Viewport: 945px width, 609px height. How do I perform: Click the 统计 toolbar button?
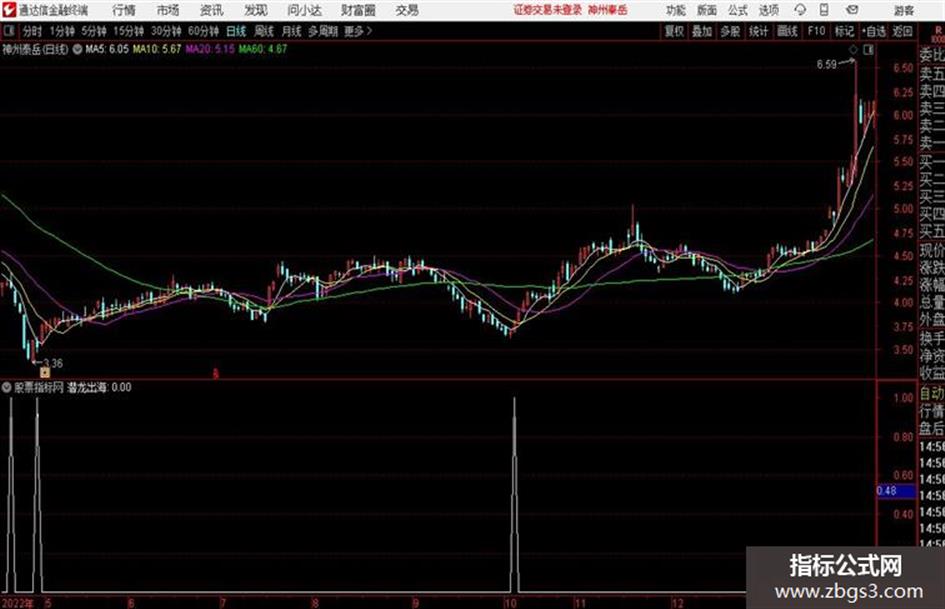click(x=758, y=31)
